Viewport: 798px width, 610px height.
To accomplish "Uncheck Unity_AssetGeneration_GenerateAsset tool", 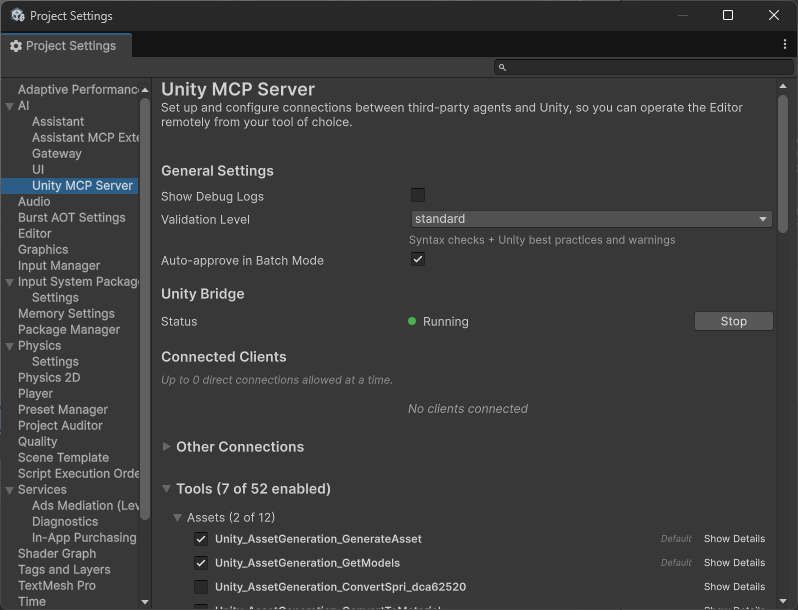I will tap(201, 539).
